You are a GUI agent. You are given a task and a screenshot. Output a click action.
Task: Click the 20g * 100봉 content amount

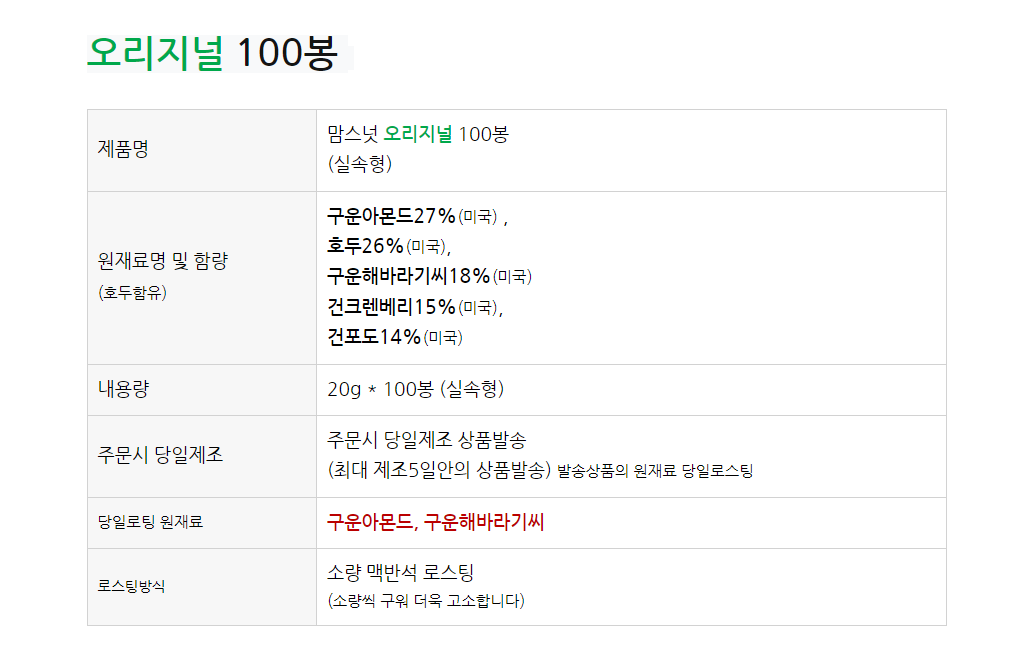[415, 390]
